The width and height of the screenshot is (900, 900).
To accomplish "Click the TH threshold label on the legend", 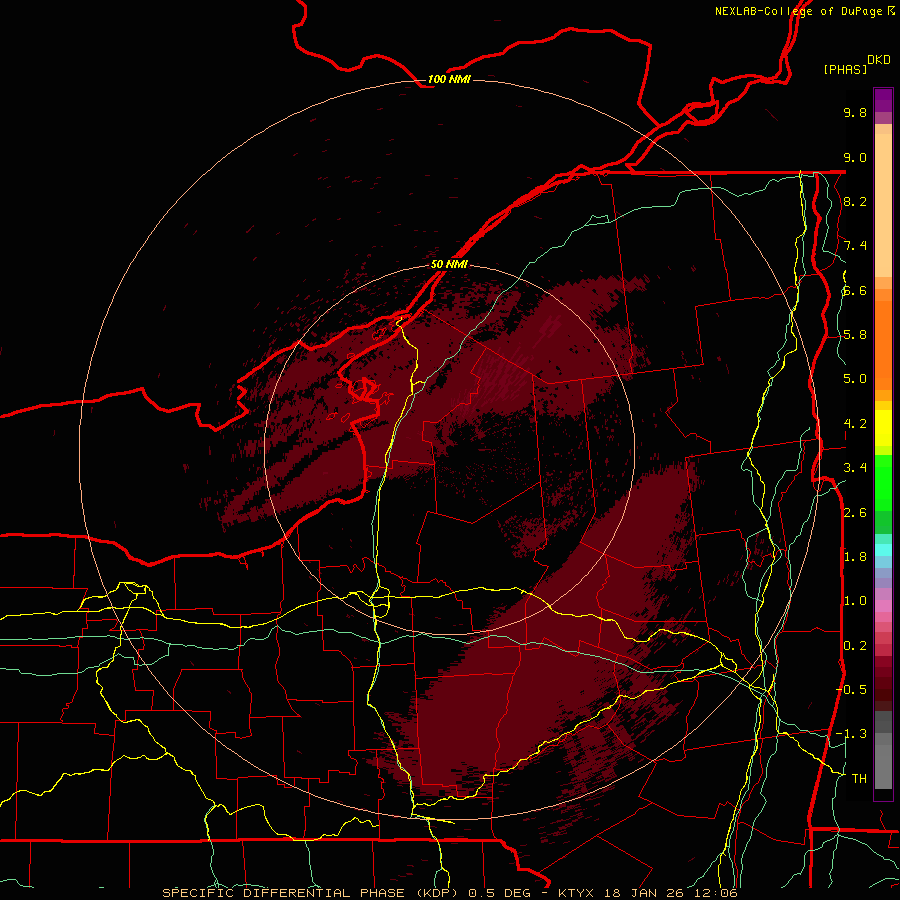I will [859, 779].
